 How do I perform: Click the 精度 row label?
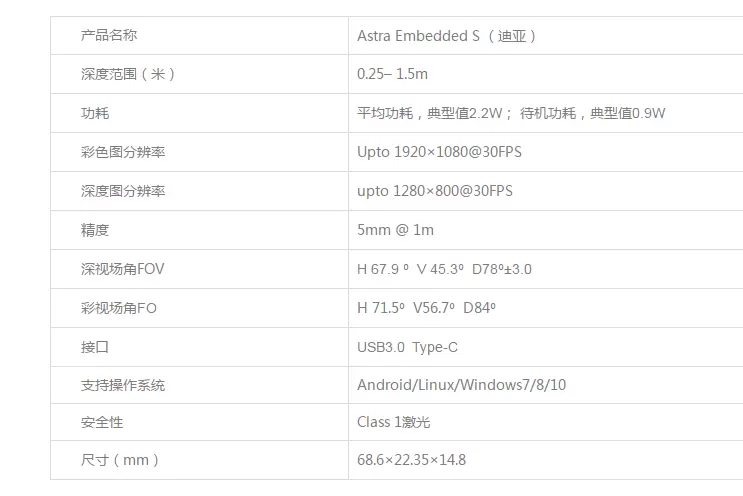(95, 230)
